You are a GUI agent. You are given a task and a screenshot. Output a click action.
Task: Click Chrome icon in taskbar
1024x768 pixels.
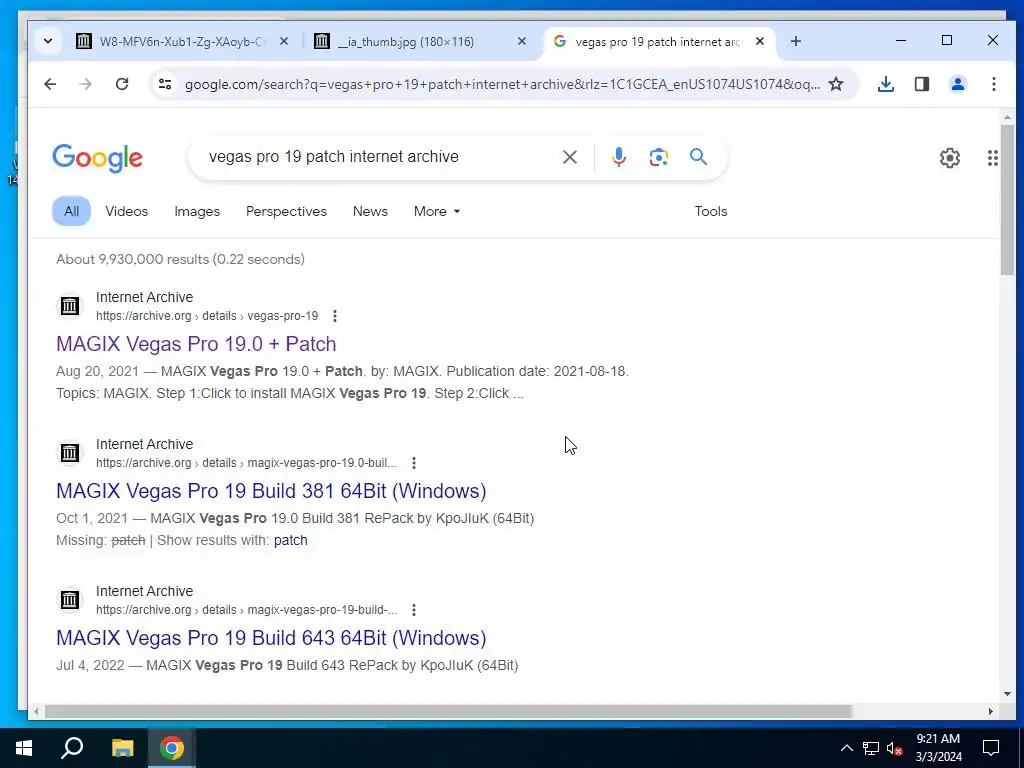[x=171, y=748]
